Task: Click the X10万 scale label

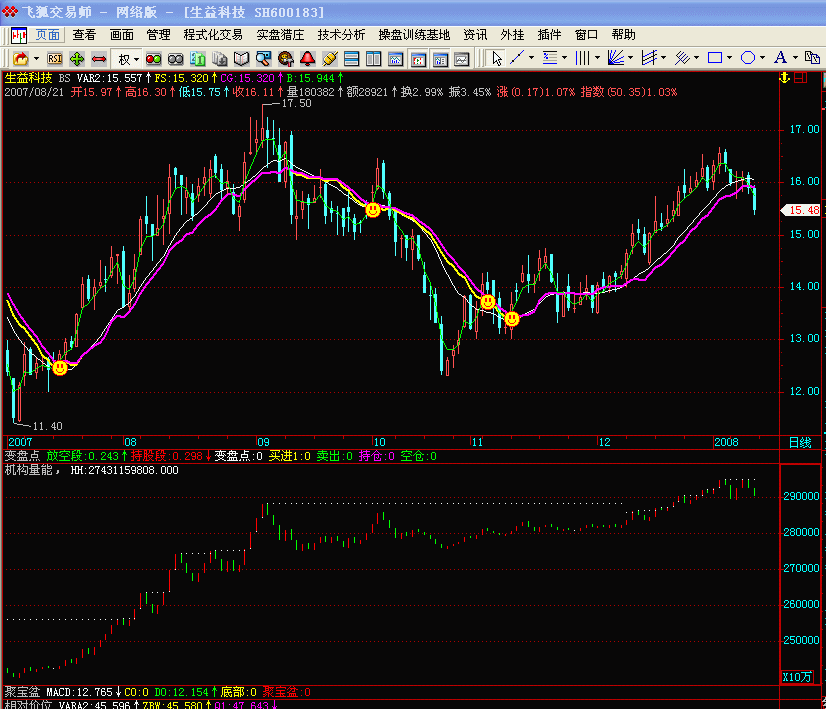Action: click(x=797, y=677)
